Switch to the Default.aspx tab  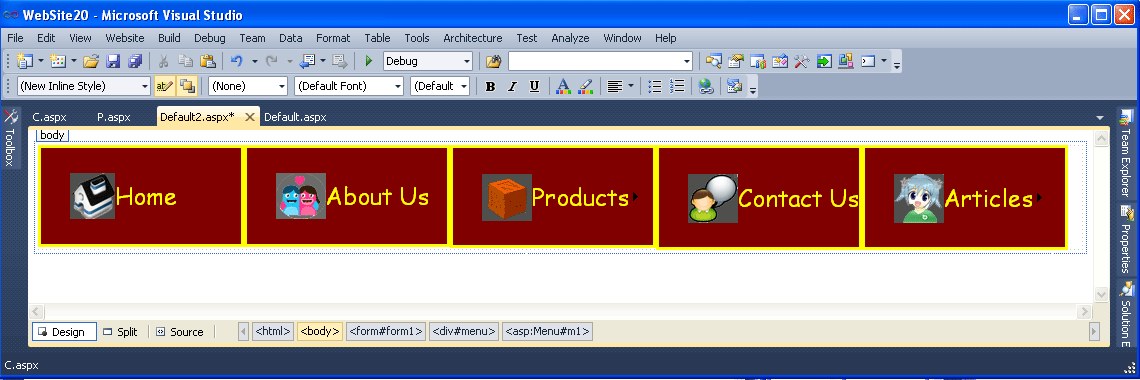(295, 117)
